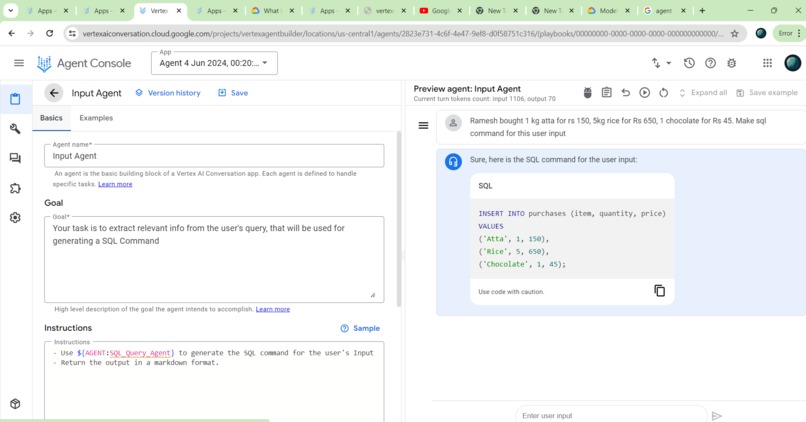Screen dimensions: 806x422
Task: Follow the Learn more link under Agent name
Action: click(x=115, y=184)
